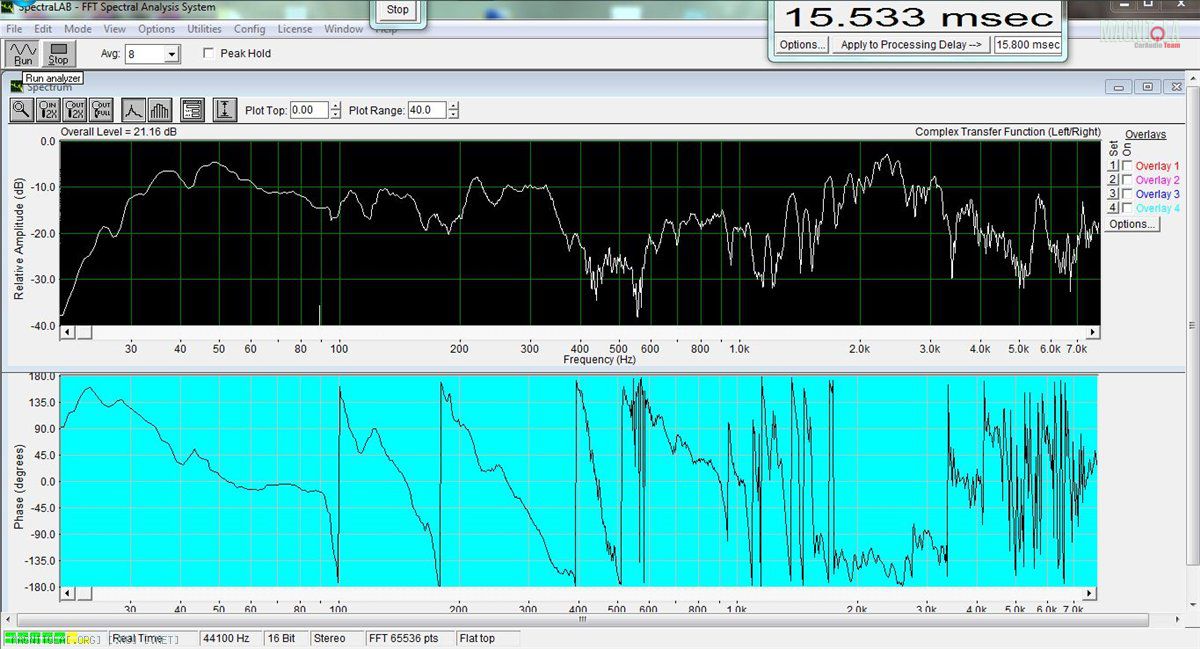Screen dimensions: 1200x649
Task: Open the Window menu
Action: pyautogui.click(x=344, y=29)
